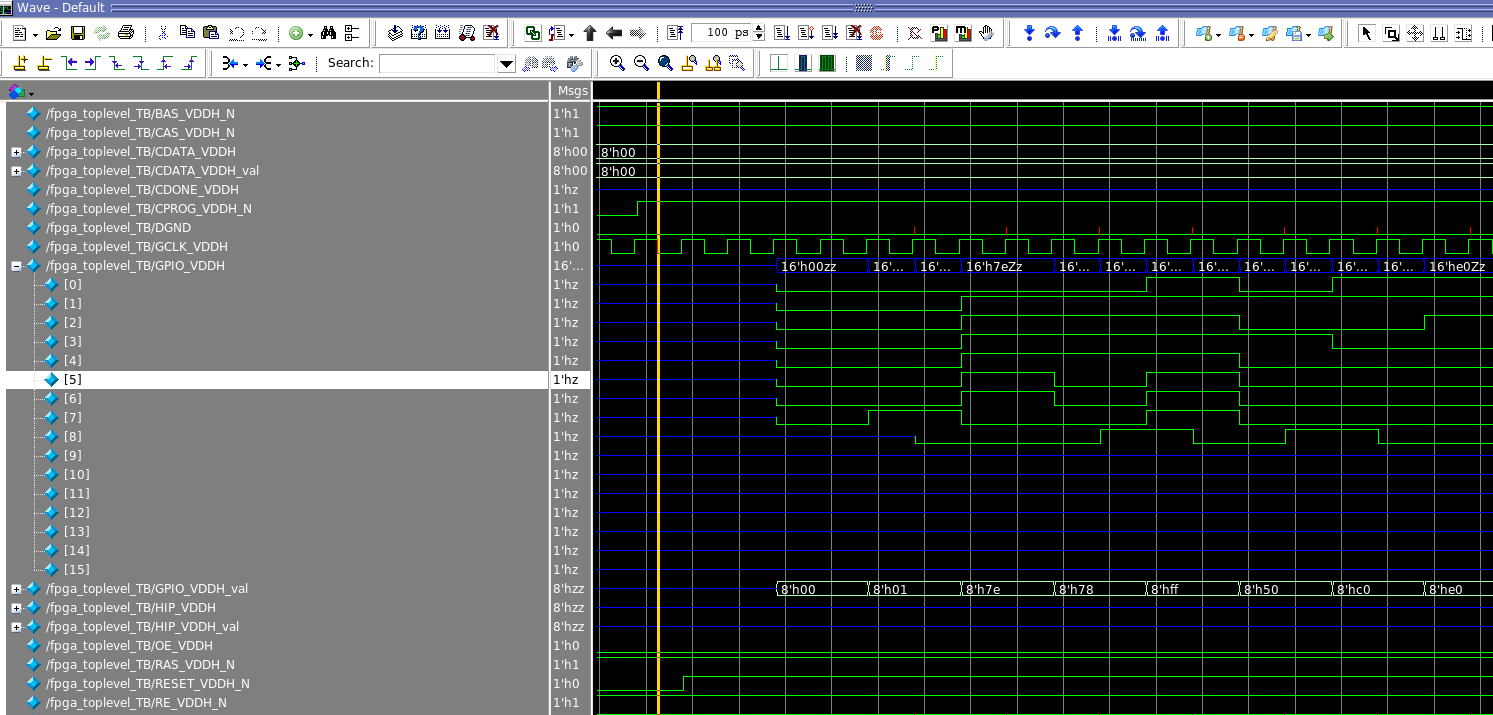The height and width of the screenshot is (715, 1493).
Task: Collapse the GPIO_VDDH bus signal
Action: 16,266
